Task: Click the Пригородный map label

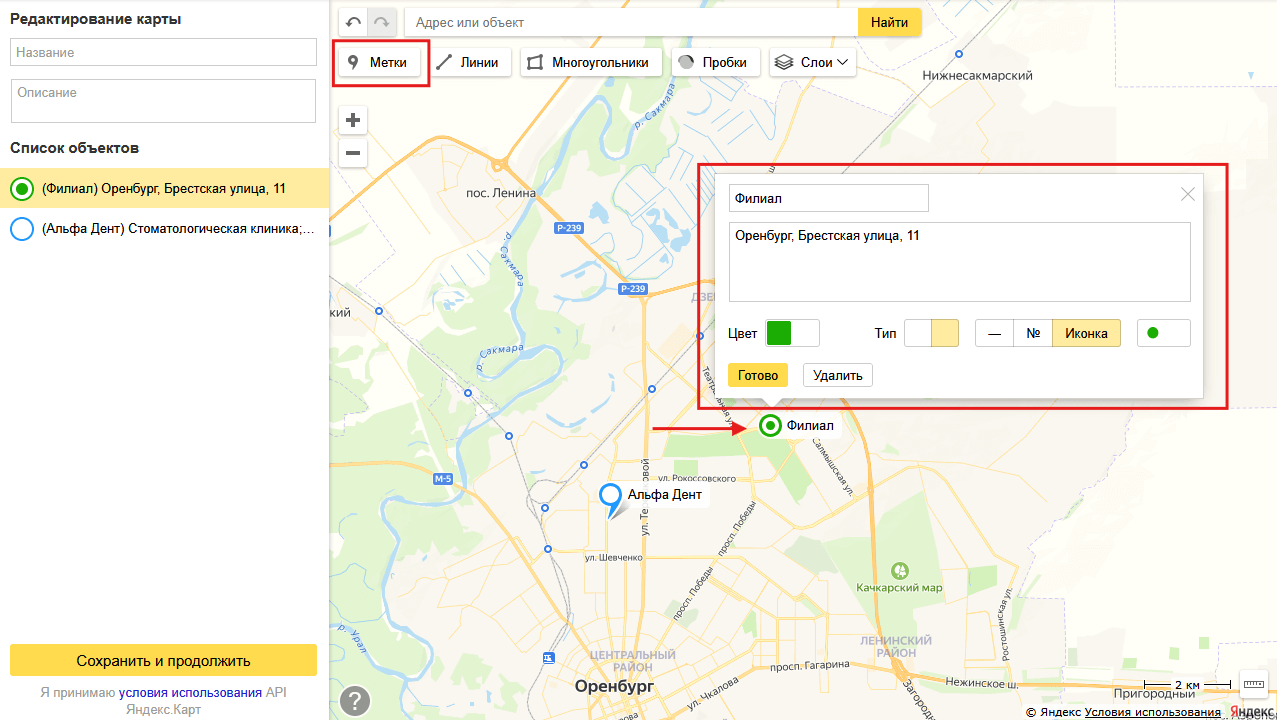Action: (x=1155, y=693)
